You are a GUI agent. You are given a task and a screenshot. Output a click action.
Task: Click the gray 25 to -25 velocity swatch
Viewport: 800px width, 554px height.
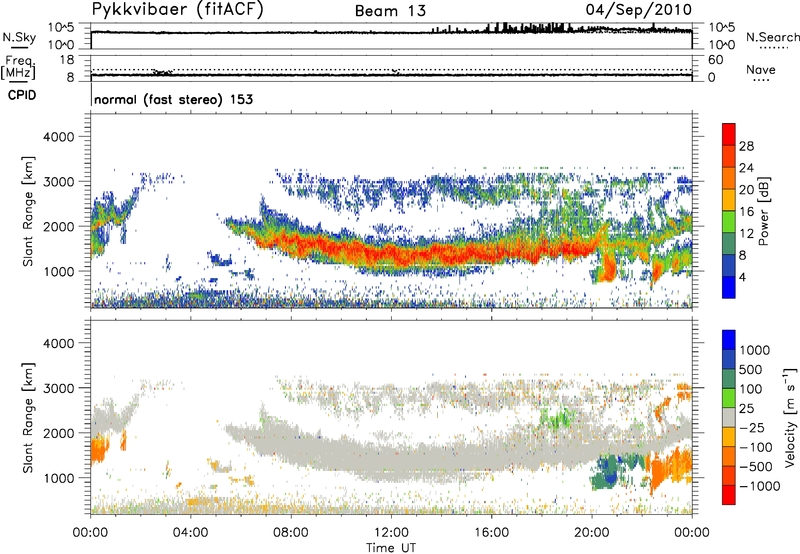pyautogui.click(x=729, y=417)
